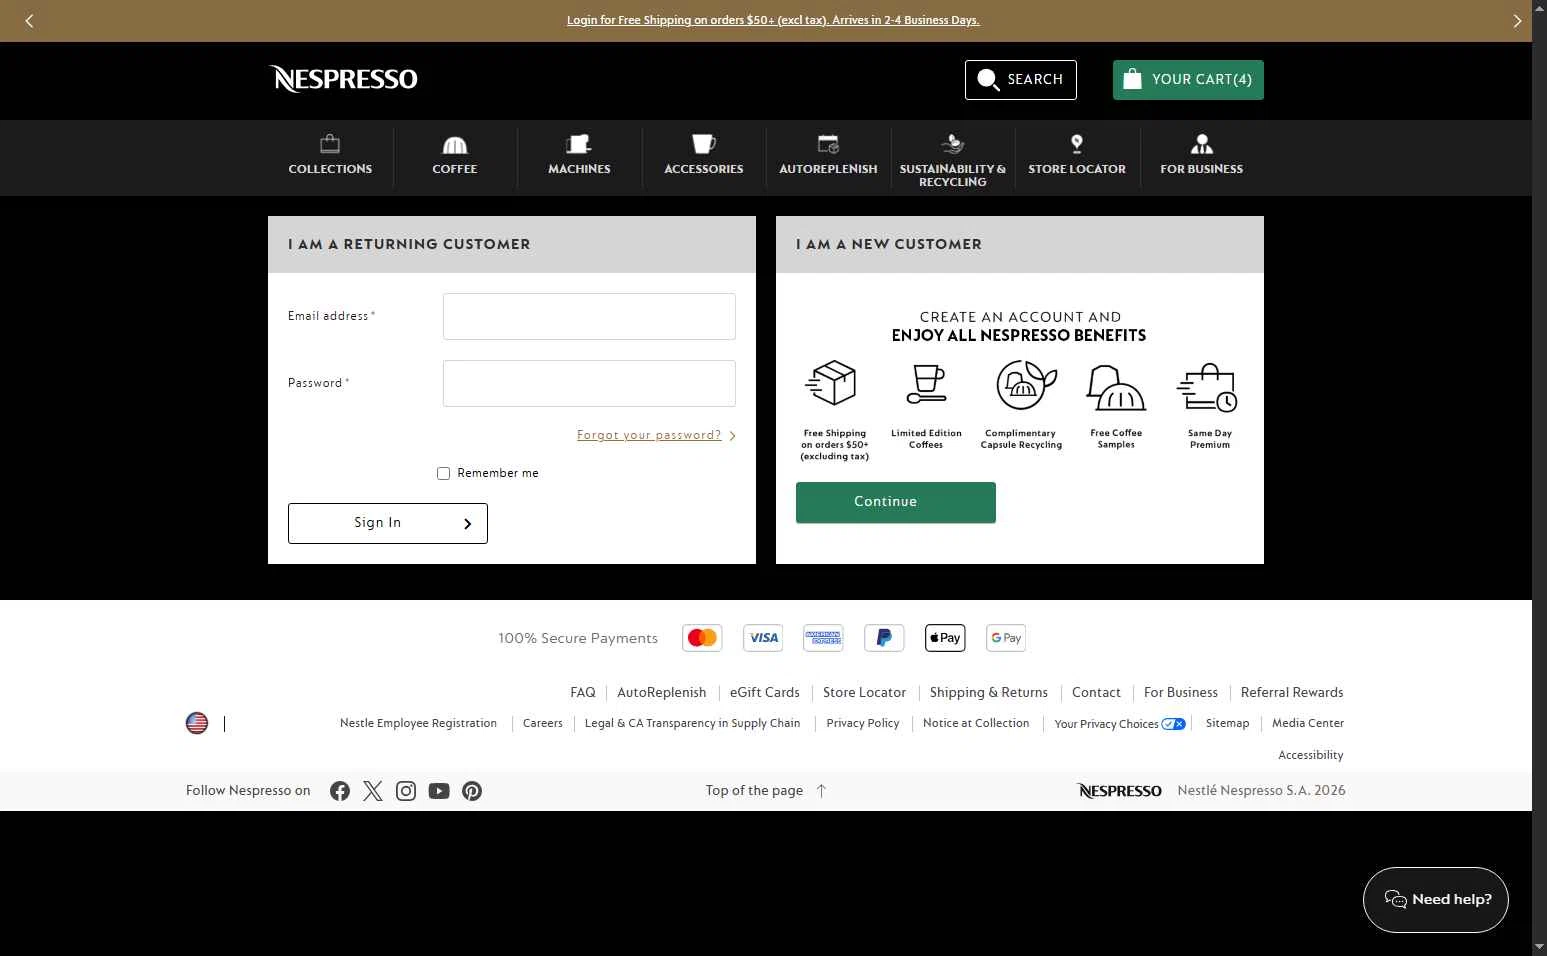
Task: Click the US flag country selector
Action: (197, 723)
